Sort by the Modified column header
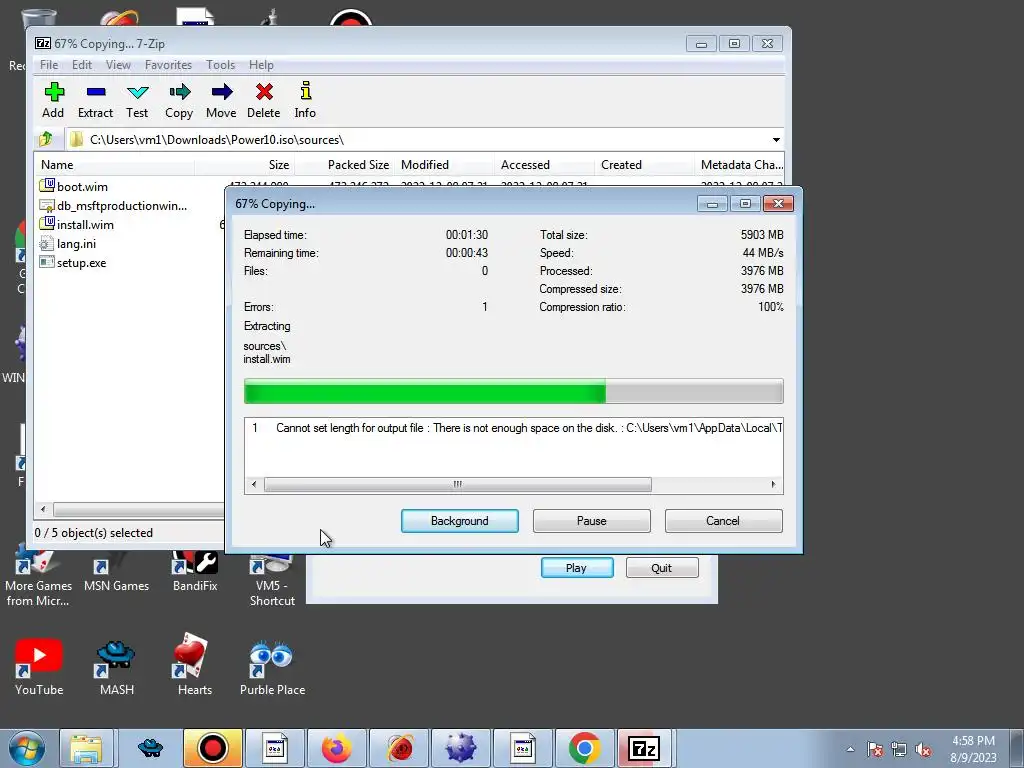Image resolution: width=1024 pixels, height=768 pixels. (444, 165)
